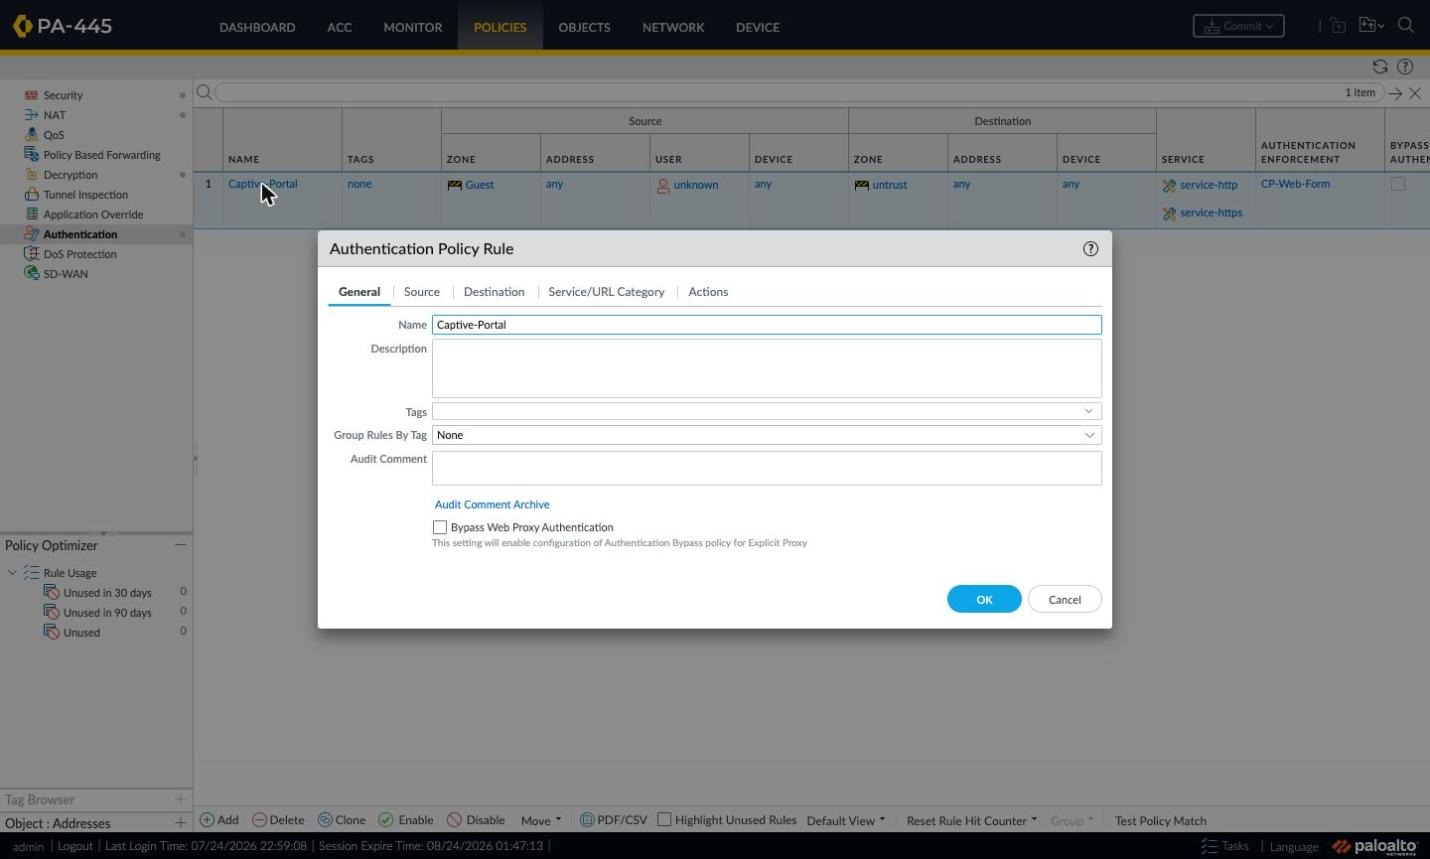The width and height of the screenshot is (1430, 859).
Task: Open the Move dropdown menu
Action: [x=541, y=820]
